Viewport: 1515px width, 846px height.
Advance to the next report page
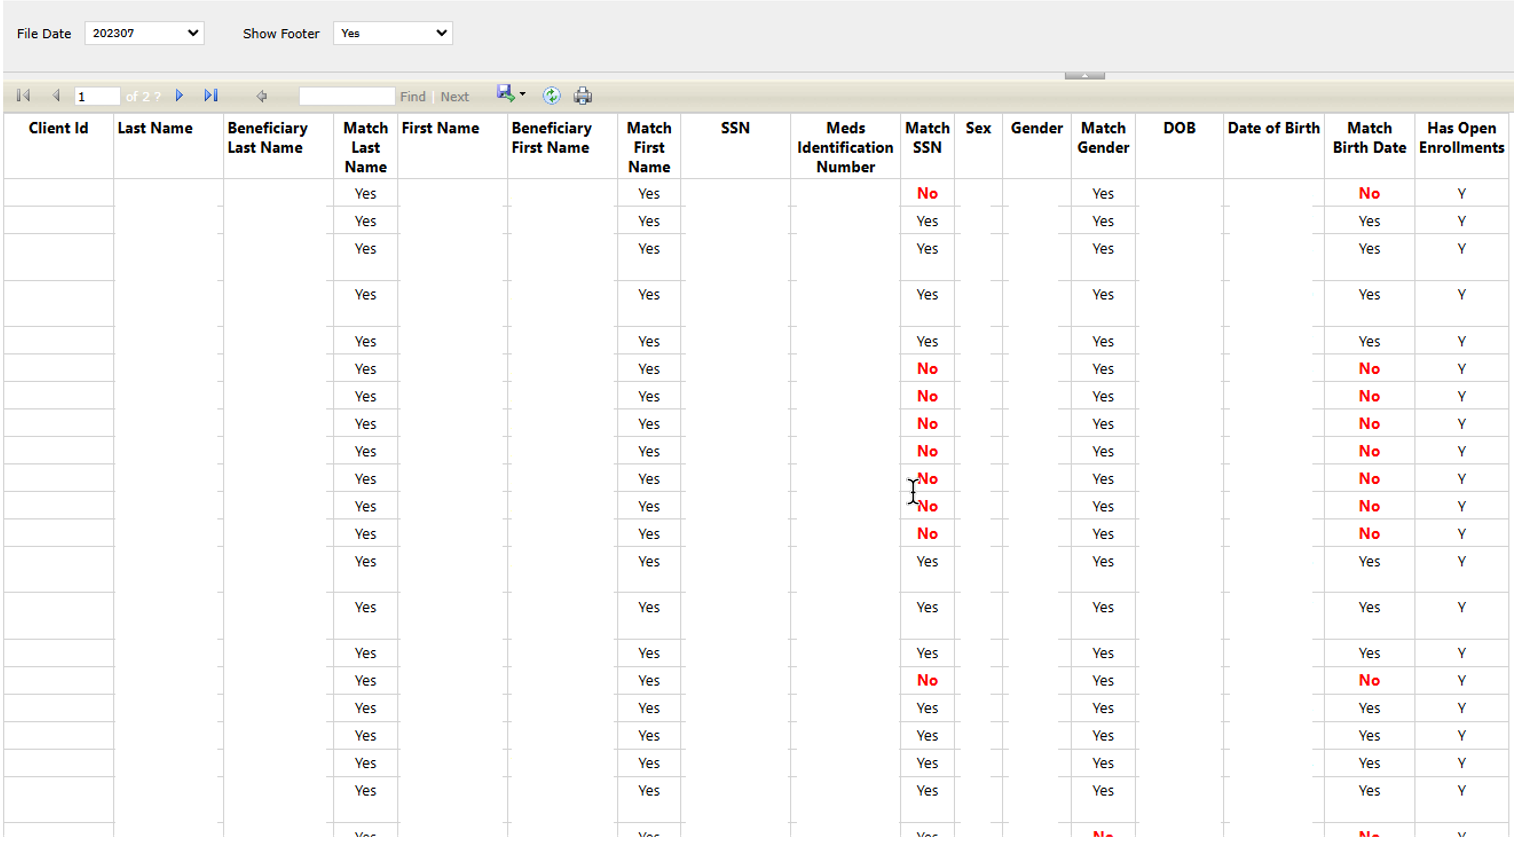(180, 96)
